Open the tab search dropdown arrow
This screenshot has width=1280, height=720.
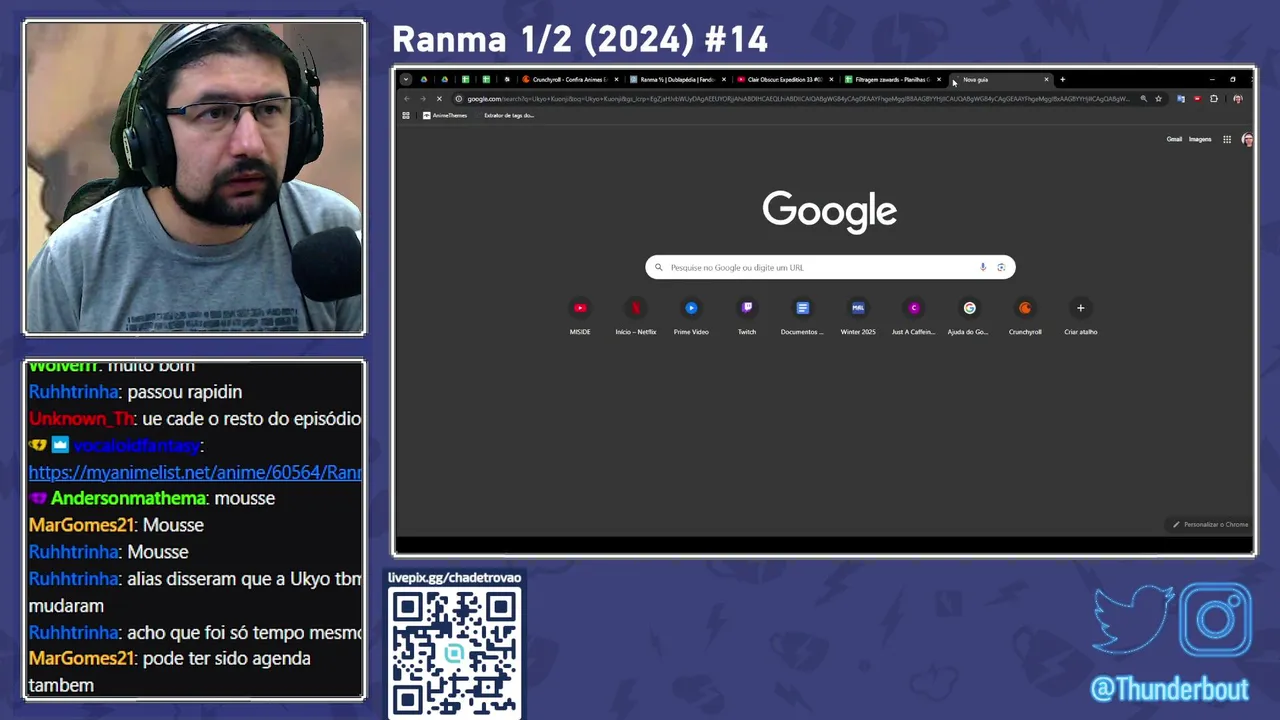[405, 79]
